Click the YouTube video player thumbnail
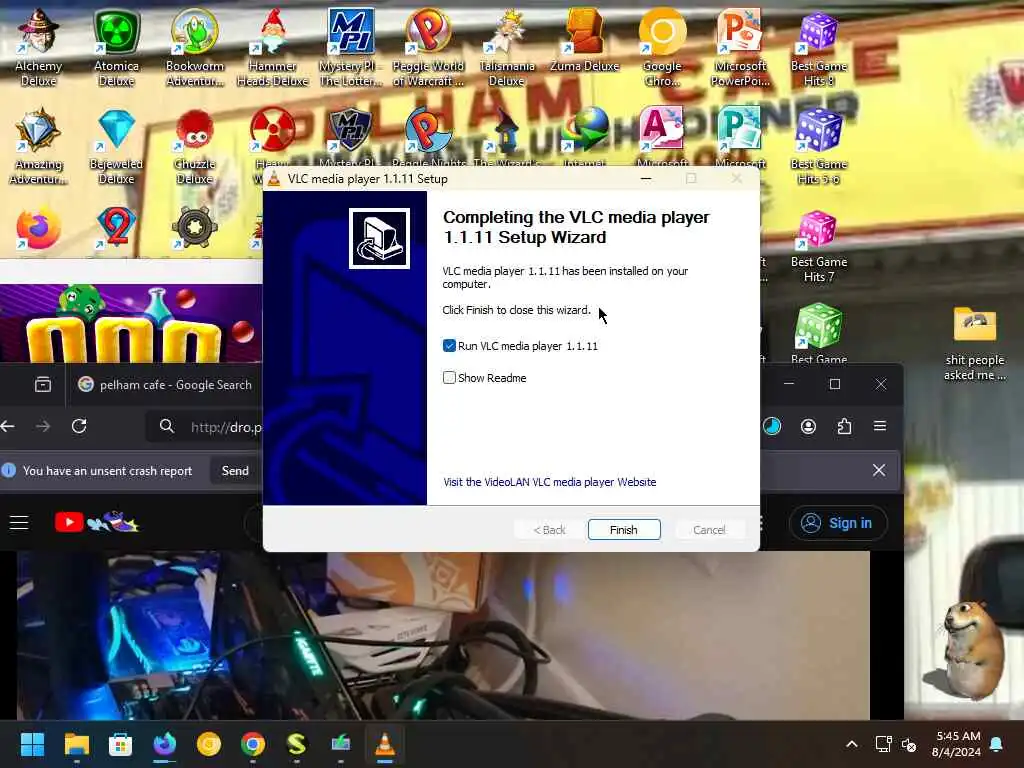The image size is (1024, 768). [443, 635]
